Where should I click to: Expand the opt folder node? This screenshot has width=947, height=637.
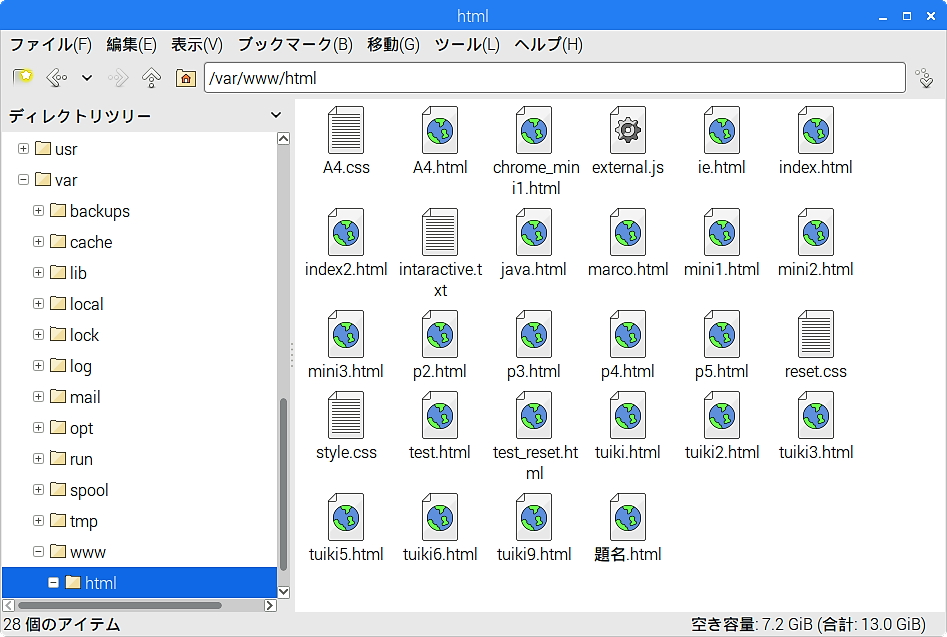point(38,427)
